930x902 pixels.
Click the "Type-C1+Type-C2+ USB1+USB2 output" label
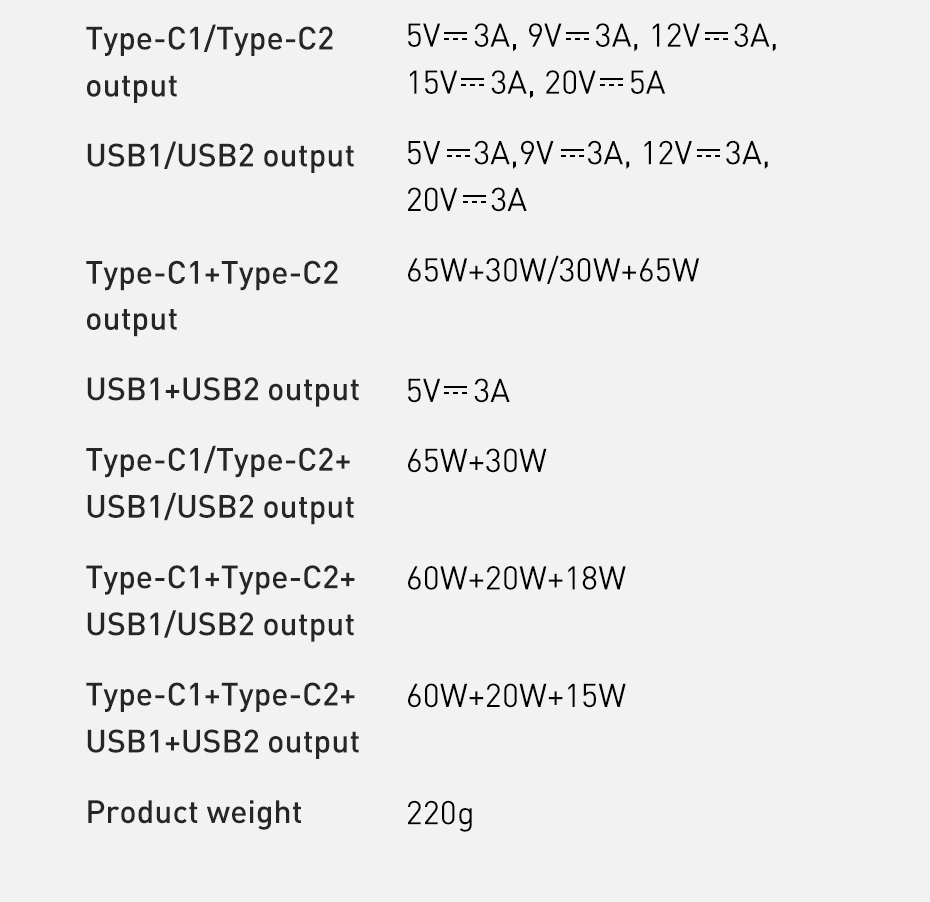point(222,718)
